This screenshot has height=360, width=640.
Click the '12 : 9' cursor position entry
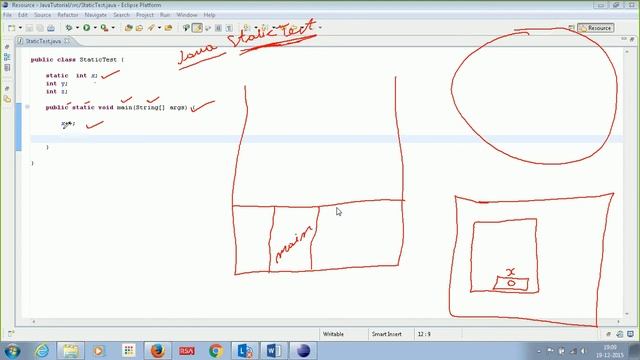pyautogui.click(x=424, y=334)
